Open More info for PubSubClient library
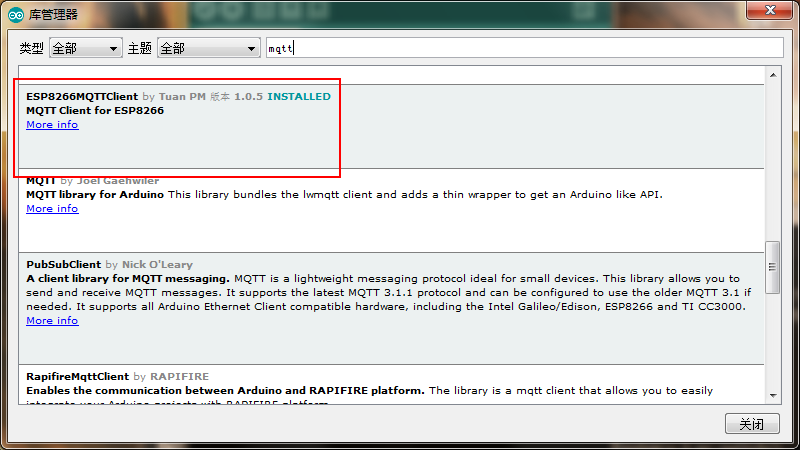Image resolution: width=800 pixels, height=450 pixels. click(52, 320)
